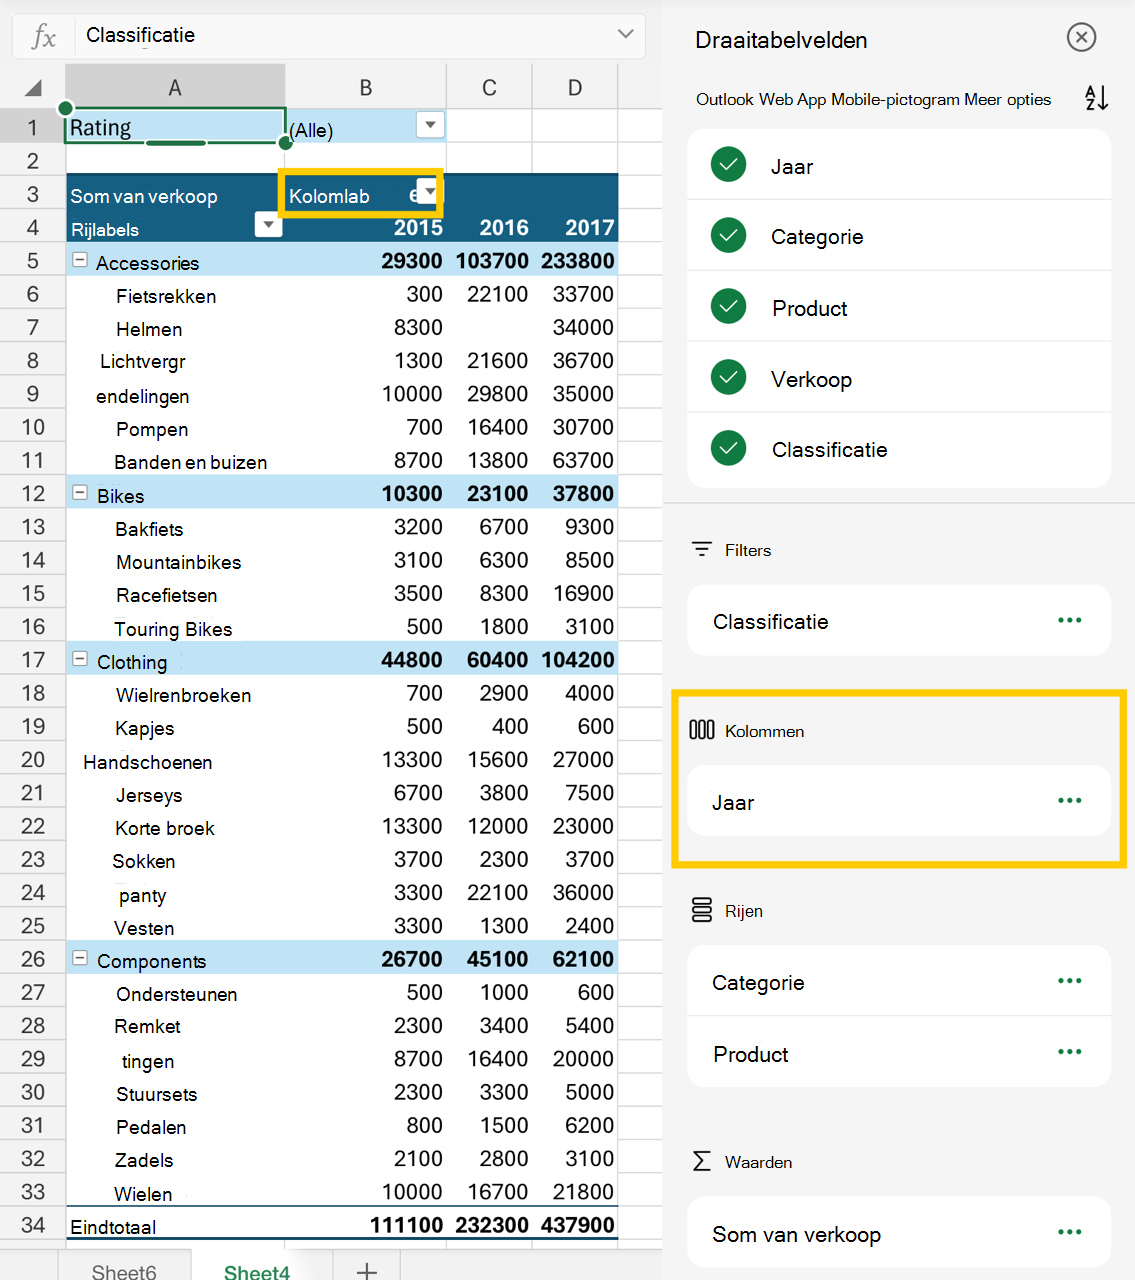Click the 2015 column label
Screen dimensions: 1135x1280
coord(418,227)
